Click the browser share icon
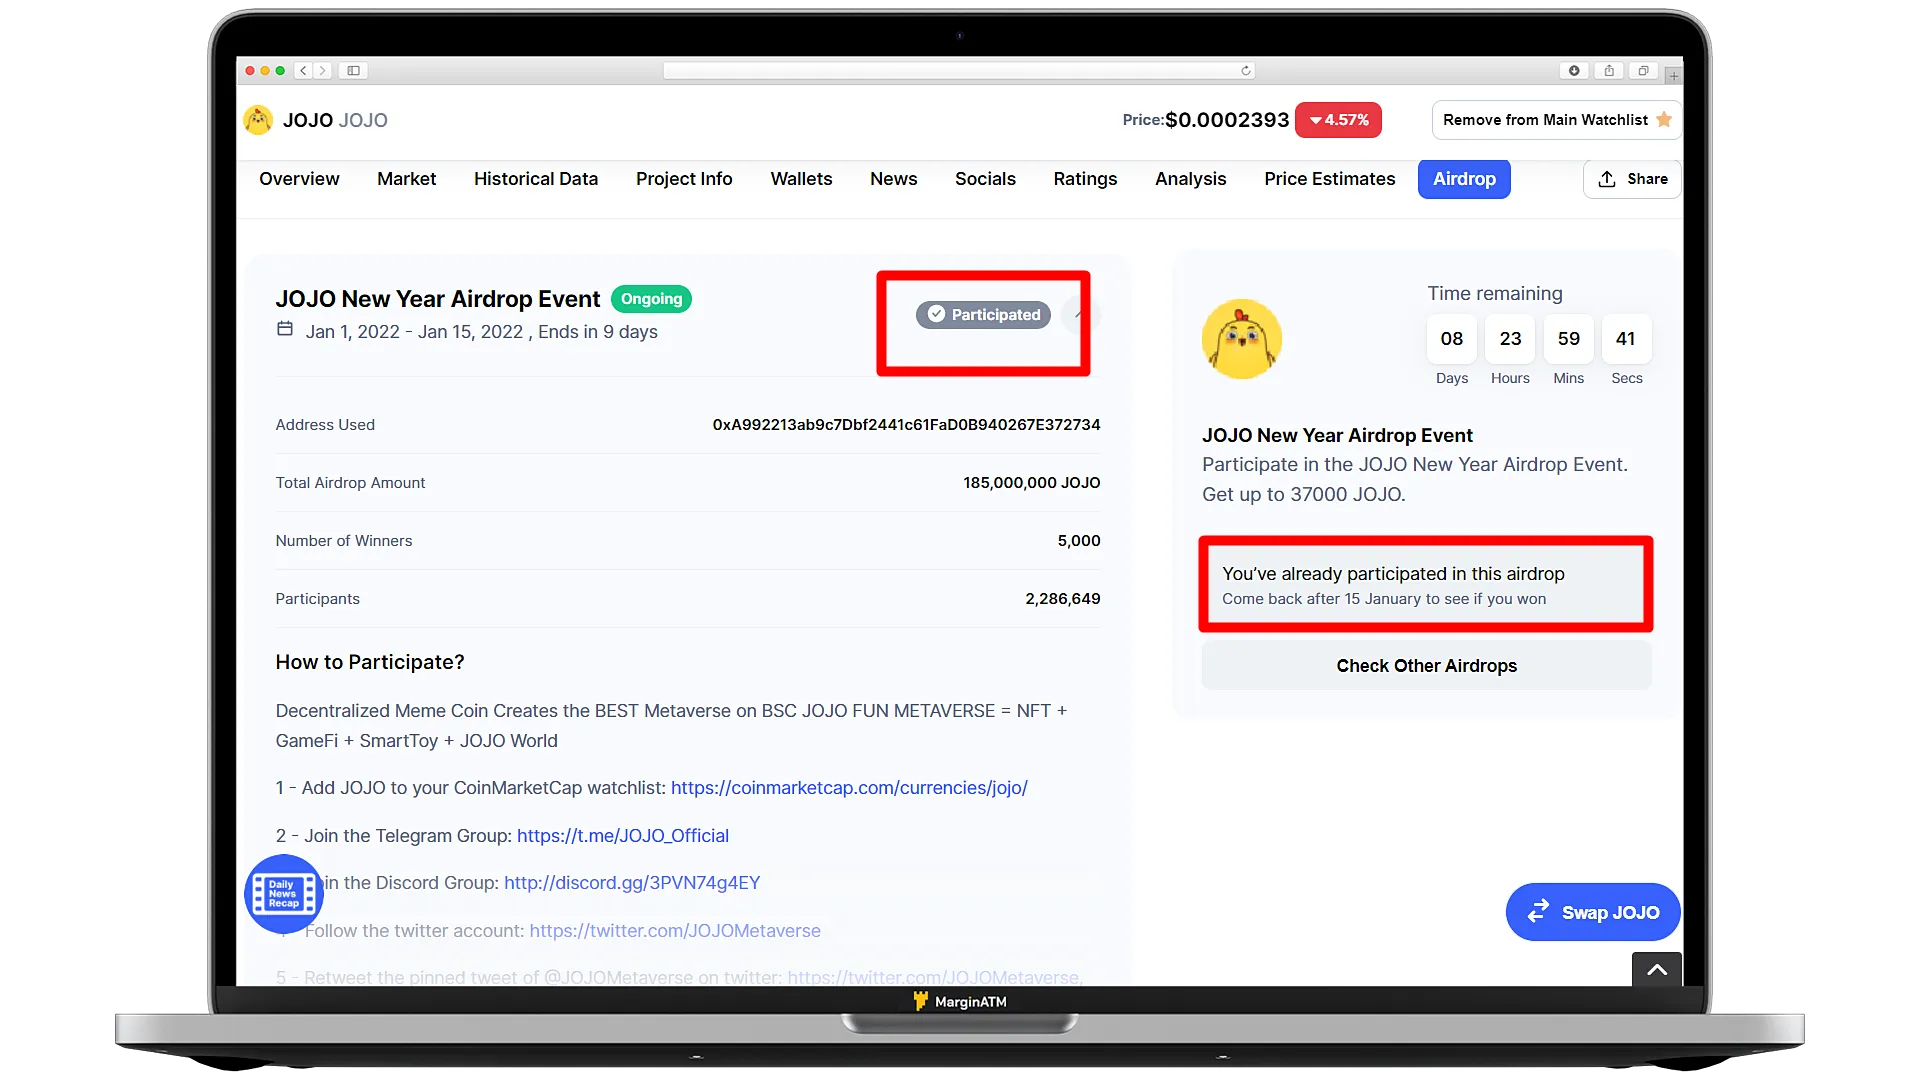The height and width of the screenshot is (1080, 1920). (1609, 71)
